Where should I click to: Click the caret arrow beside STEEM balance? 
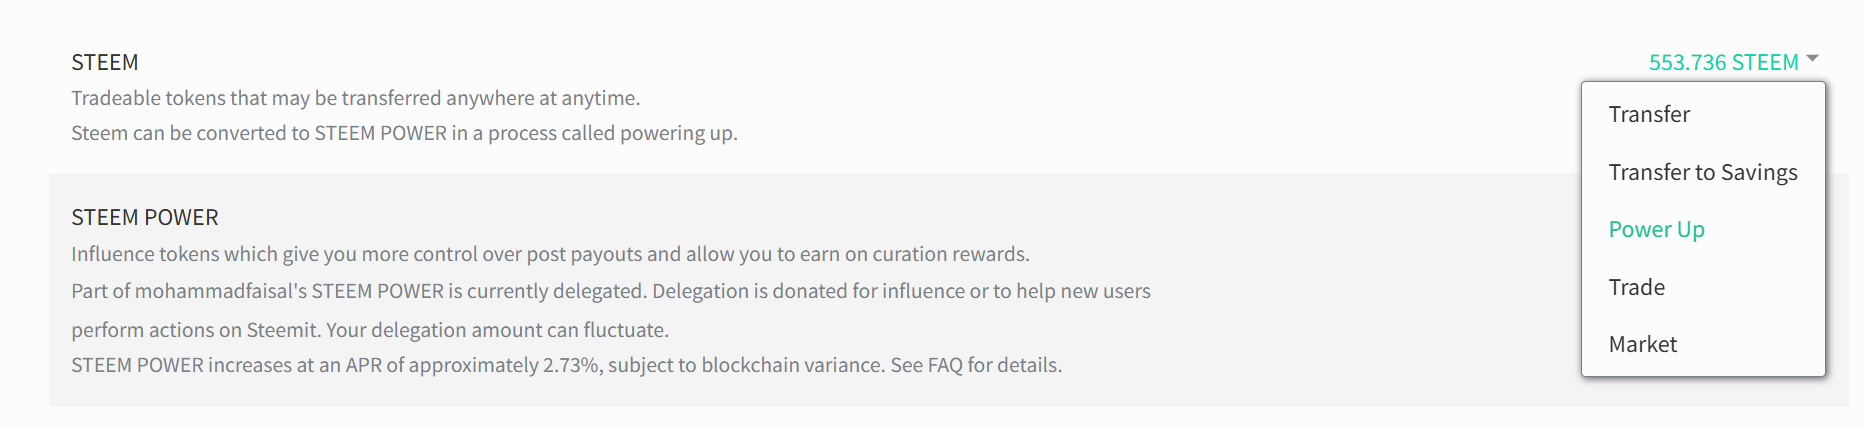pyautogui.click(x=1812, y=58)
